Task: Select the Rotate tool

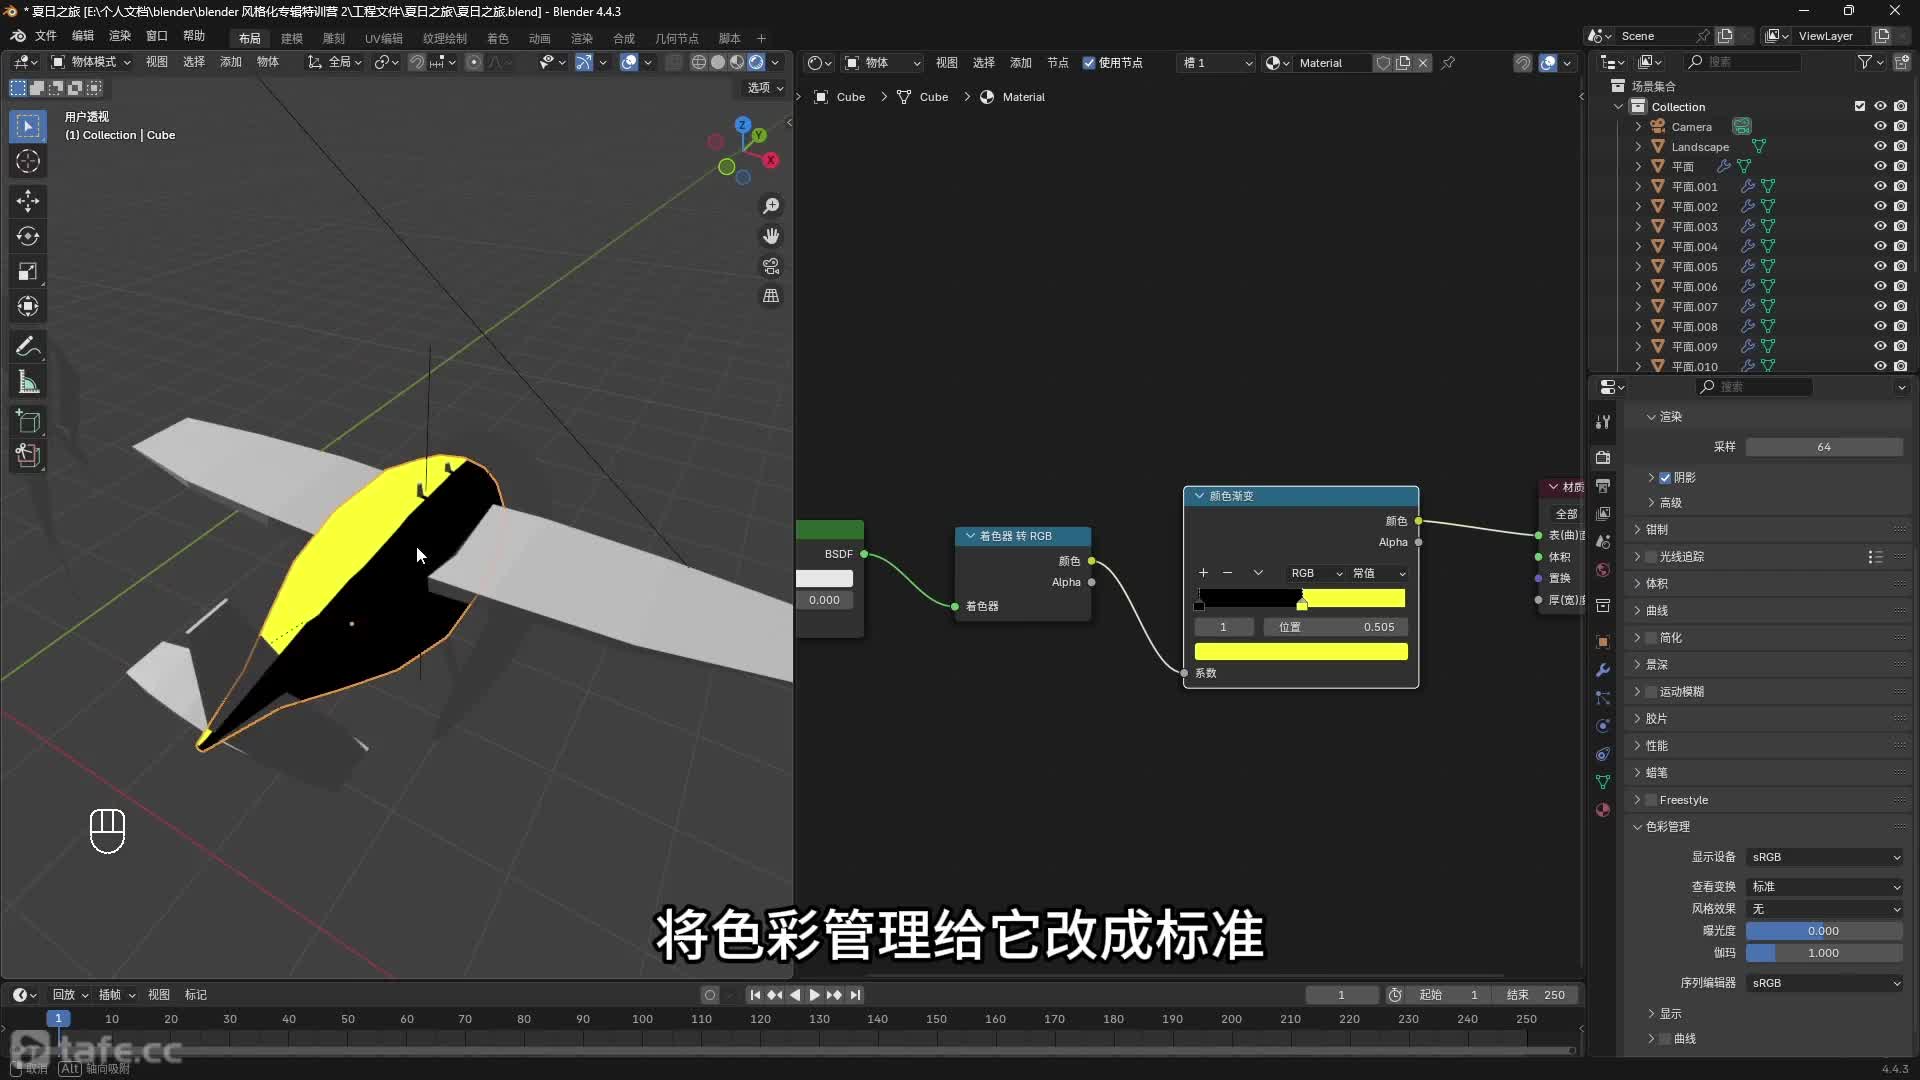Action: pyautogui.click(x=28, y=236)
